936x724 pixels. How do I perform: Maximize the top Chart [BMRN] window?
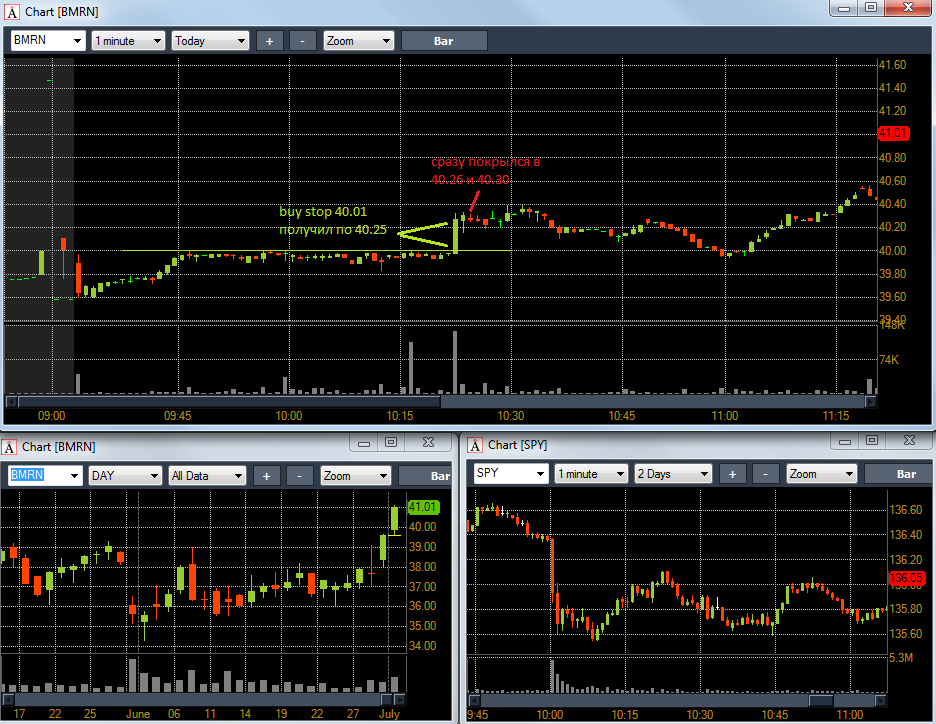click(871, 8)
